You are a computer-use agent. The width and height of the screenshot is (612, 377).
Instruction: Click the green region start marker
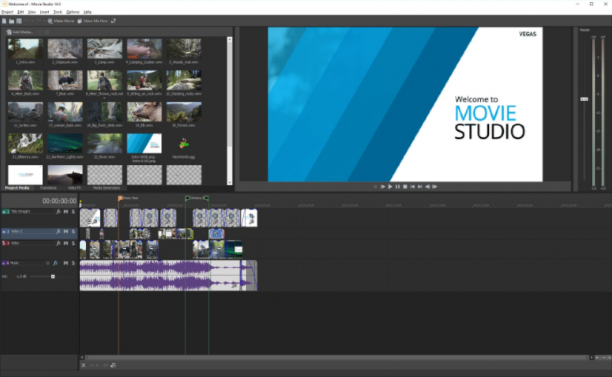[187, 198]
